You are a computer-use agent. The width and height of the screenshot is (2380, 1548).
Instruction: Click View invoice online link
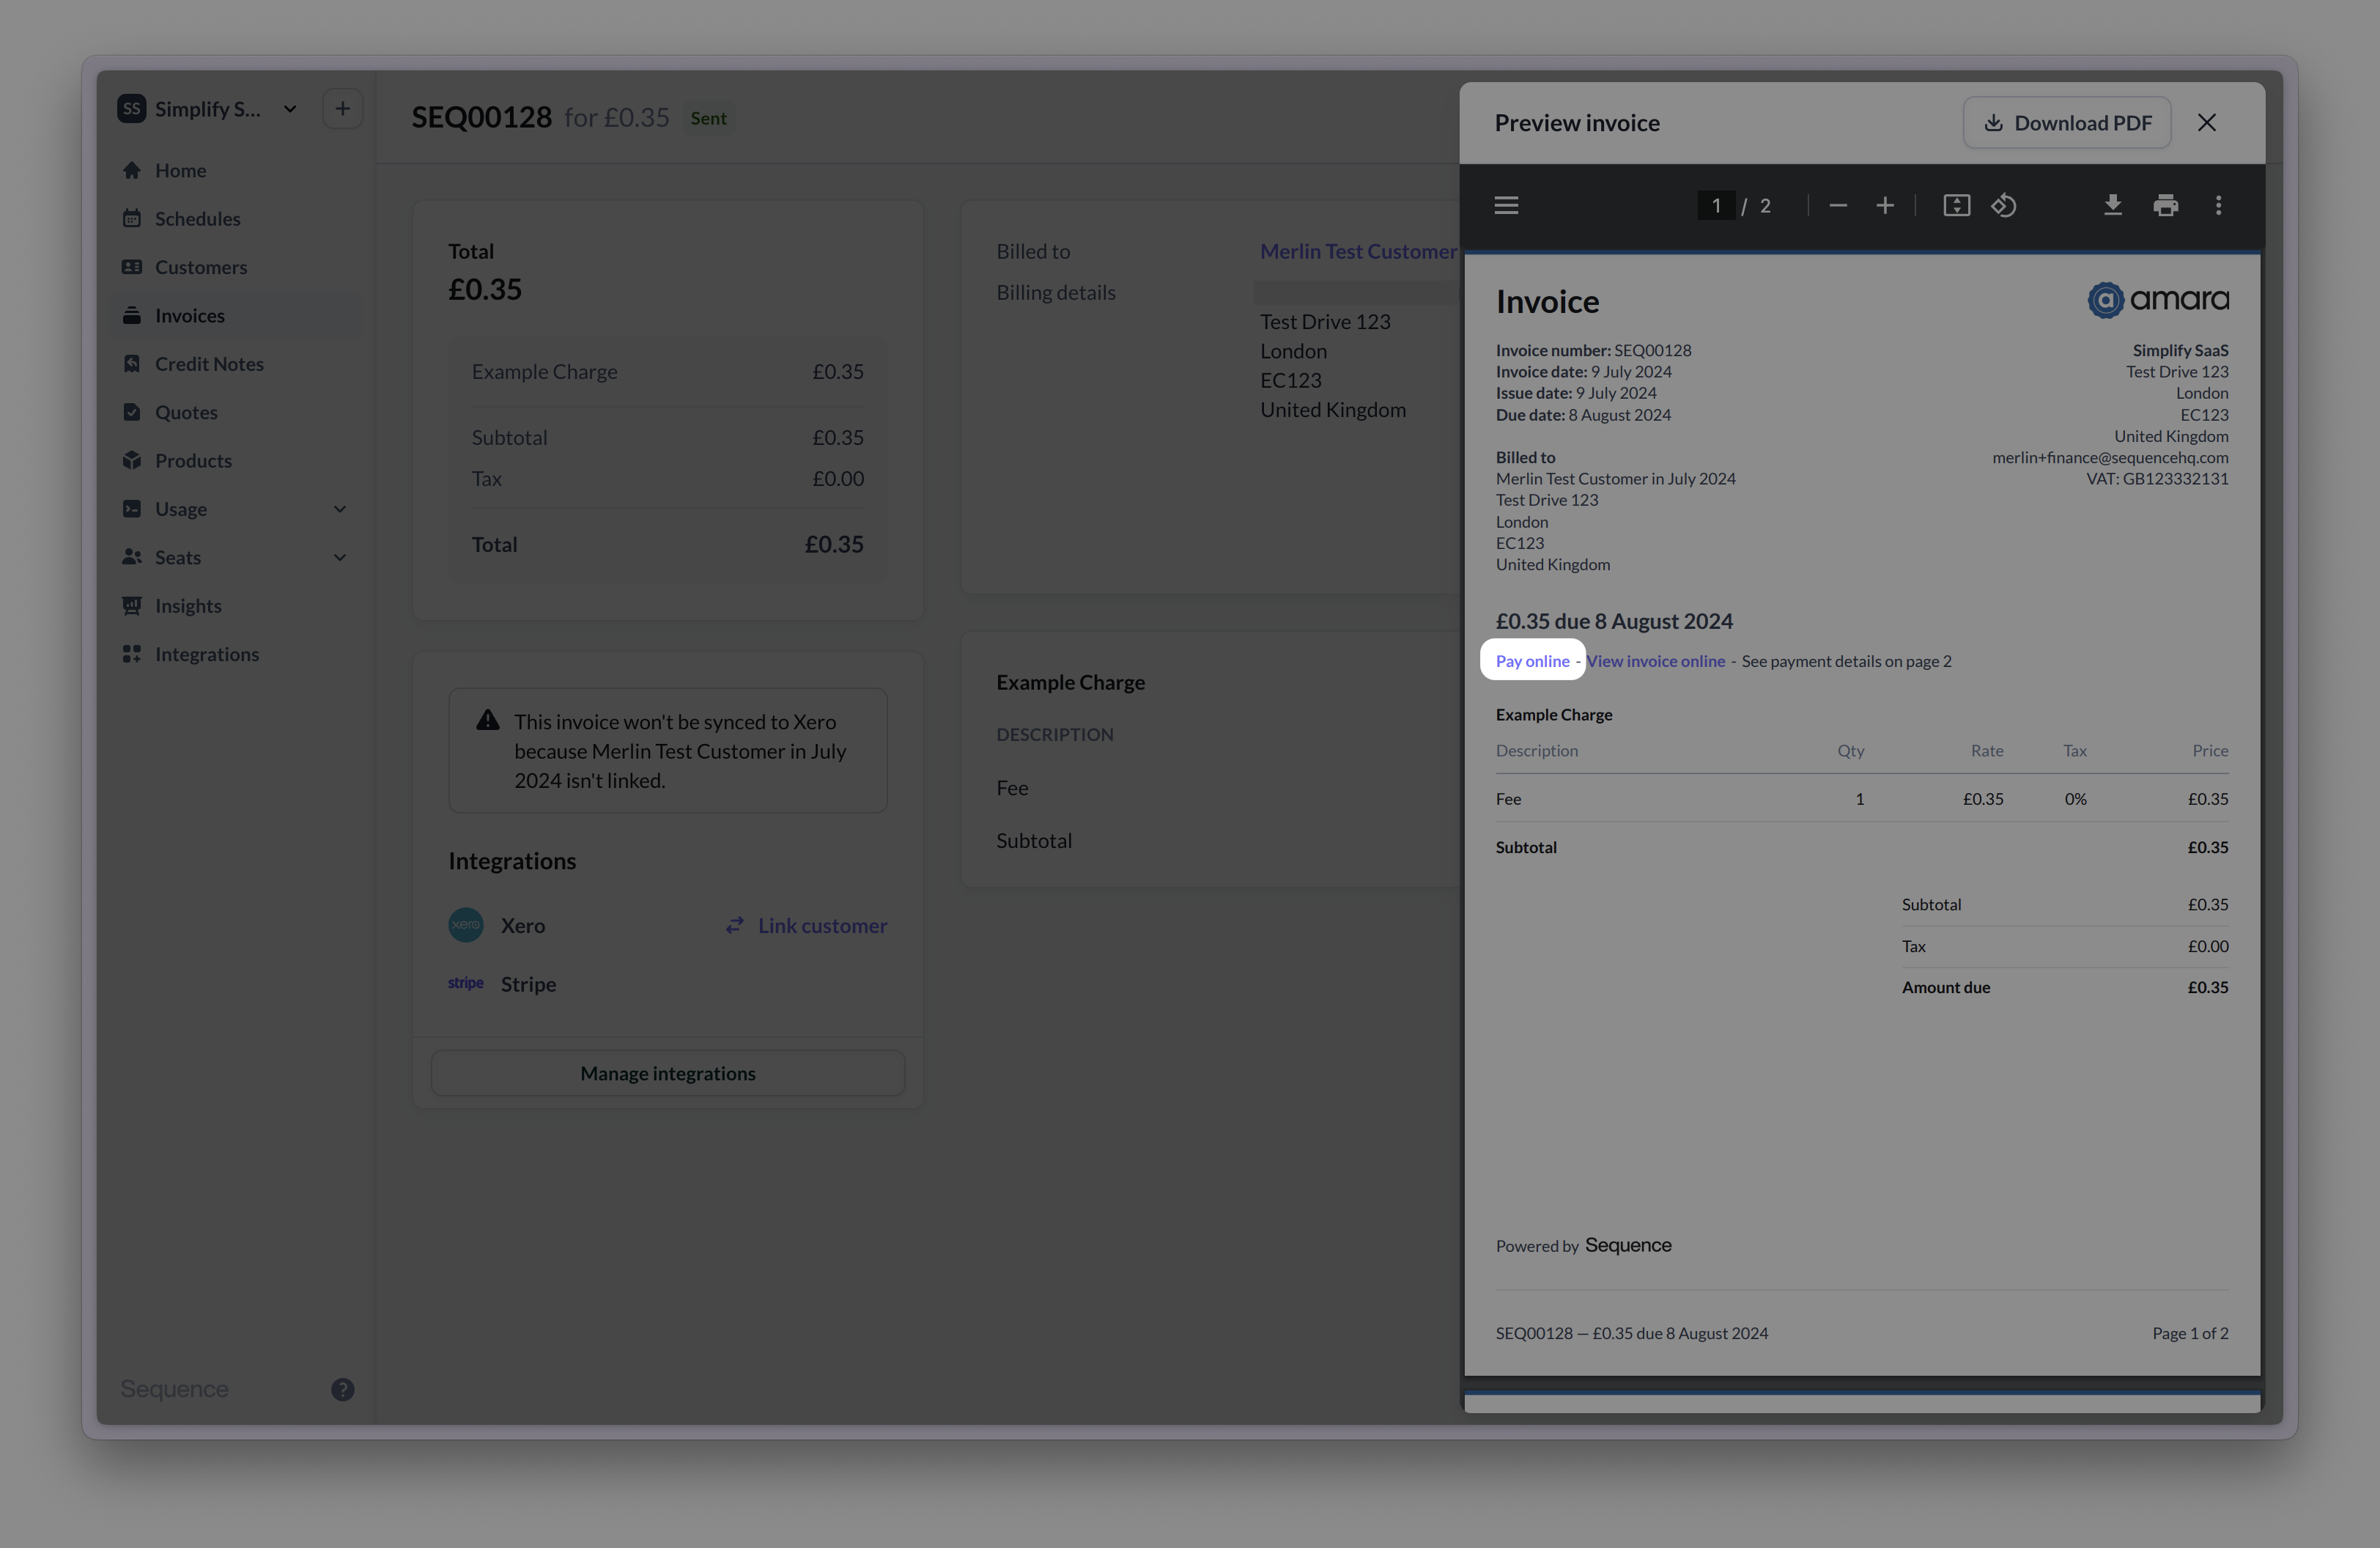pos(1656,660)
